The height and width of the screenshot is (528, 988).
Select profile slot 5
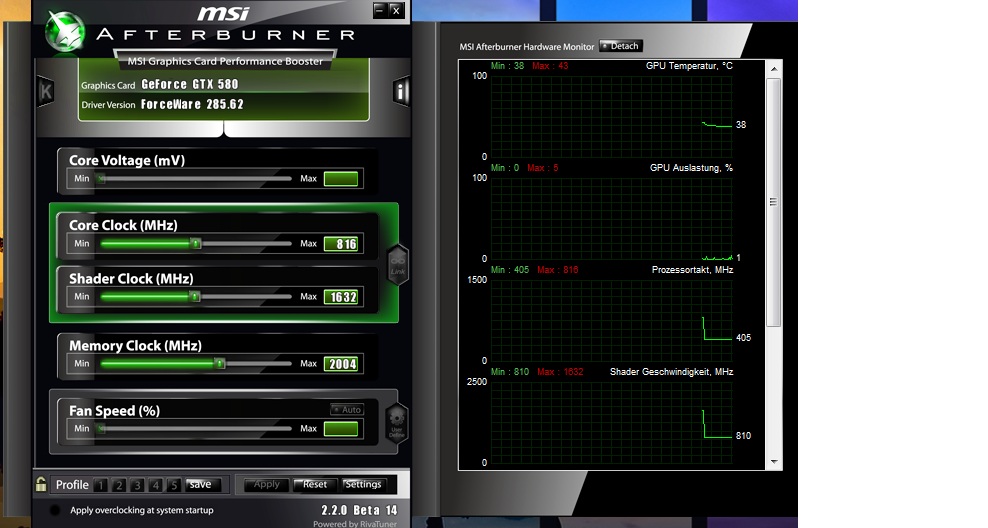(x=174, y=485)
